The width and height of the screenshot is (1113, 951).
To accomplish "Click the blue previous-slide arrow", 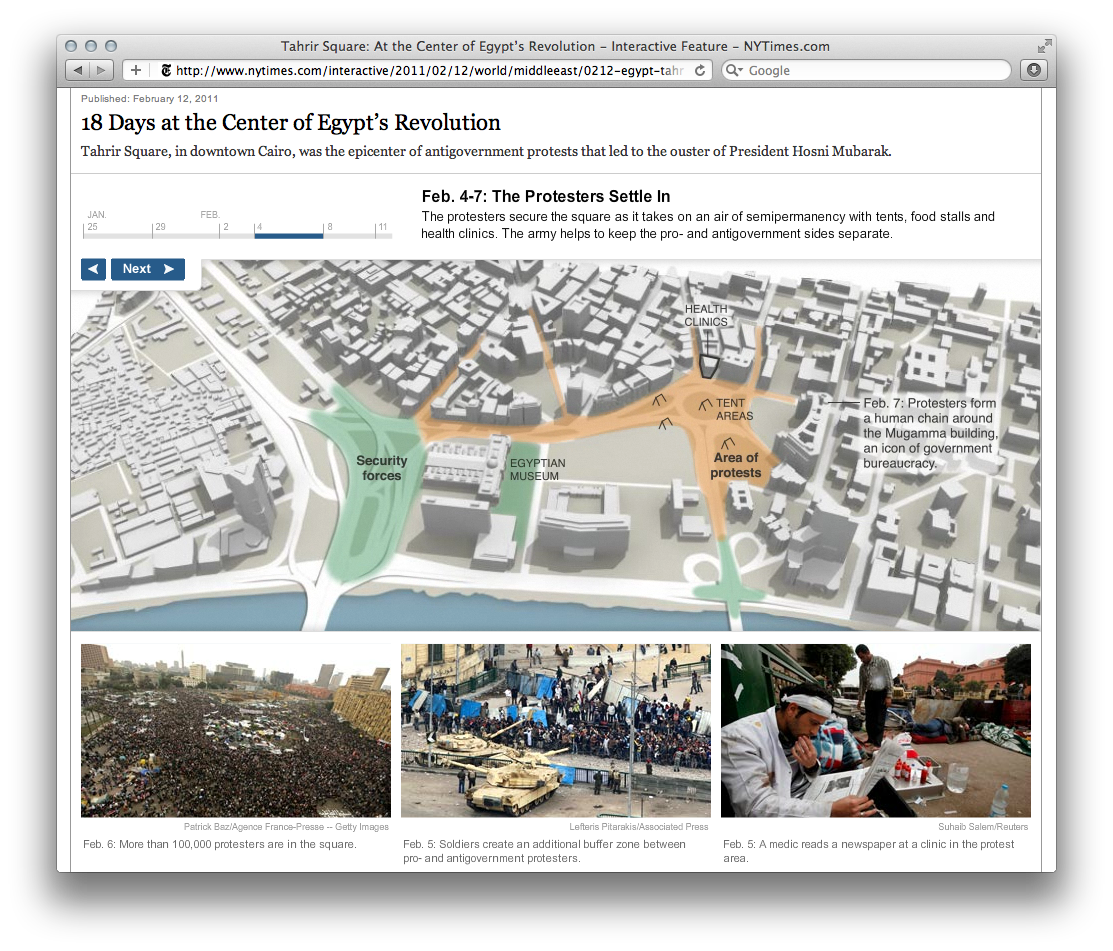I will [x=92, y=269].
